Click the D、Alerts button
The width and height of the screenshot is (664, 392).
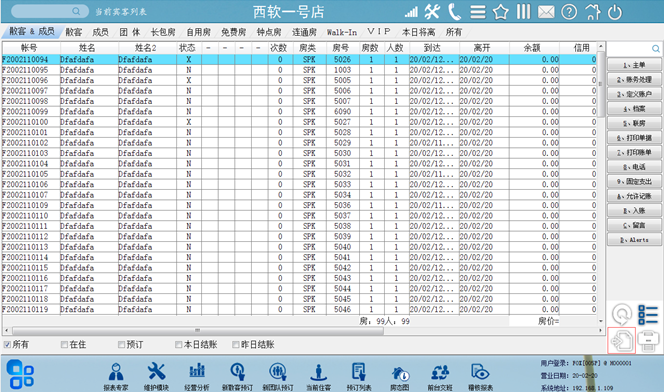(634, 240)
